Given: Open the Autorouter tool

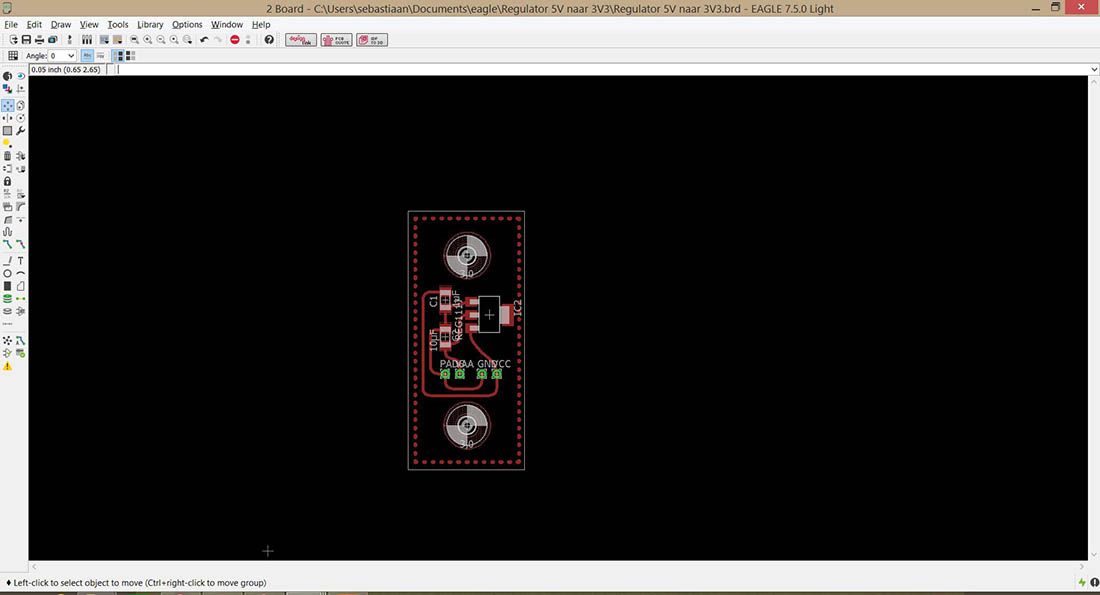Looking at the screenshot, I should [x=20, y=340].
